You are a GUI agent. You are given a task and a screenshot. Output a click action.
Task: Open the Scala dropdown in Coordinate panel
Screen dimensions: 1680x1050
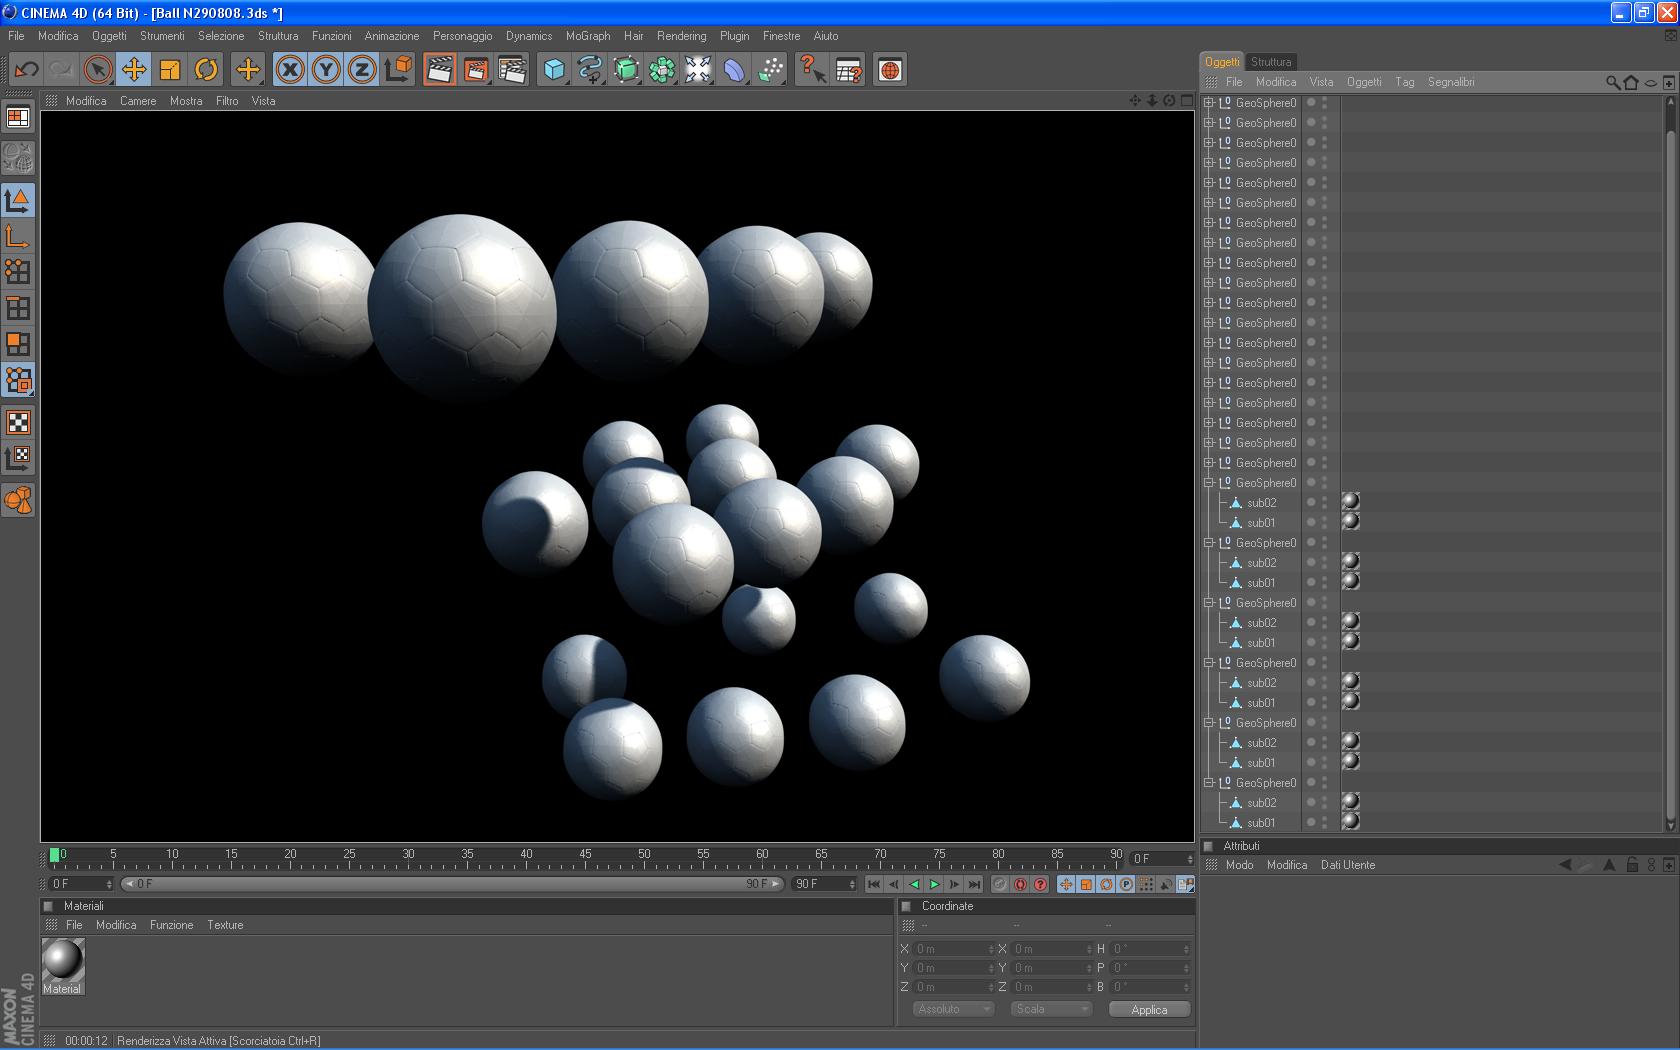pyautogui.click(x=1051, y=1009)
